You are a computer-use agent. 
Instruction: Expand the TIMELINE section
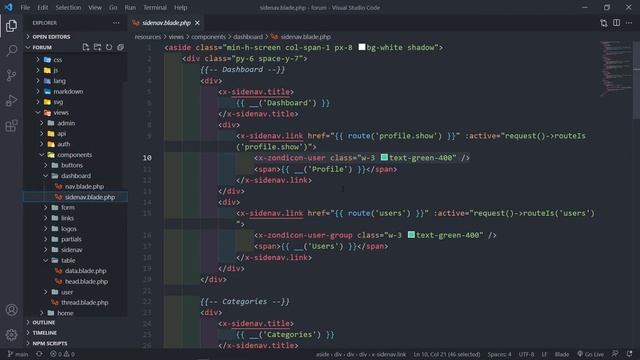click(44, 333)
